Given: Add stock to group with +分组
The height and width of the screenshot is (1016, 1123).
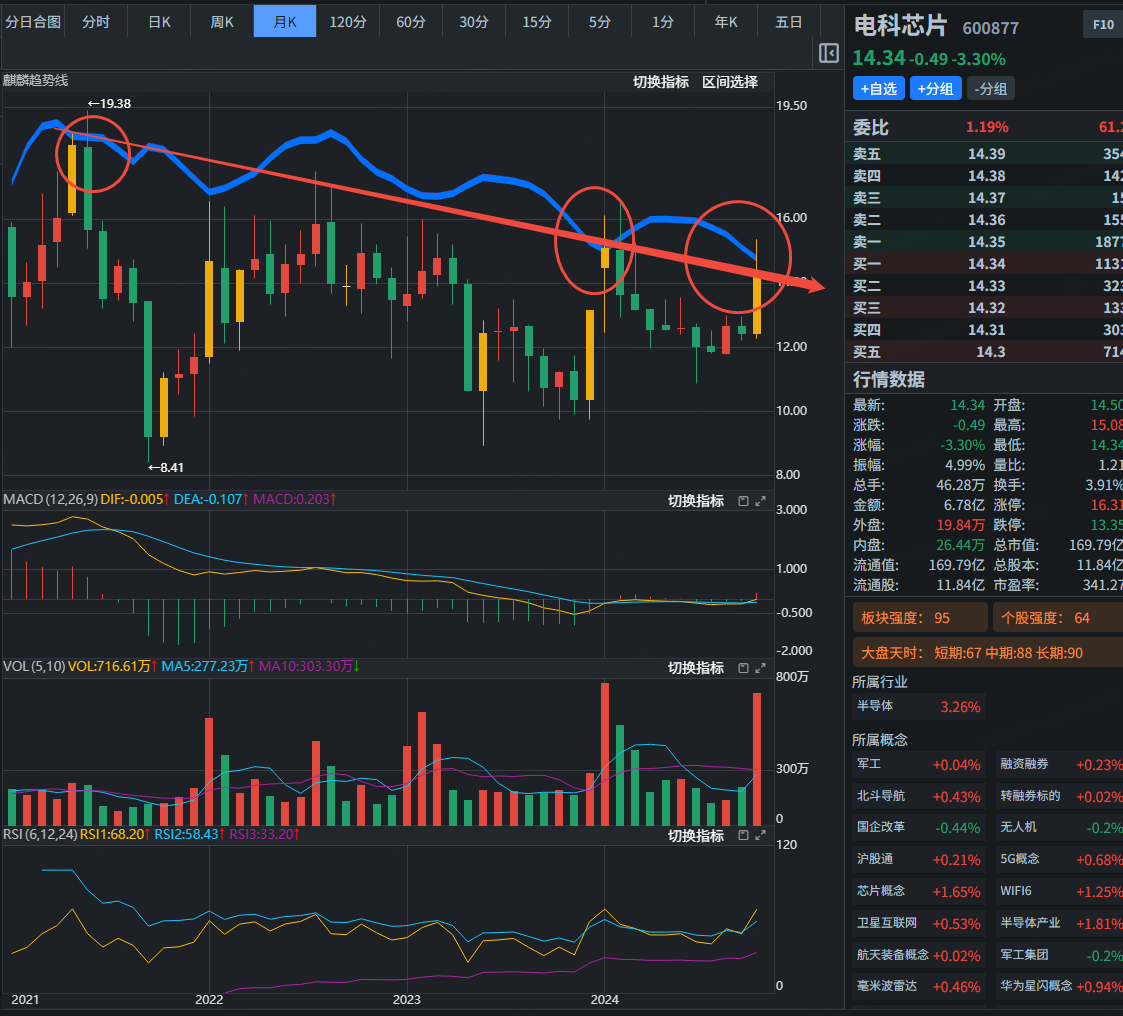Looking at the screenshot, I should 934,89.
